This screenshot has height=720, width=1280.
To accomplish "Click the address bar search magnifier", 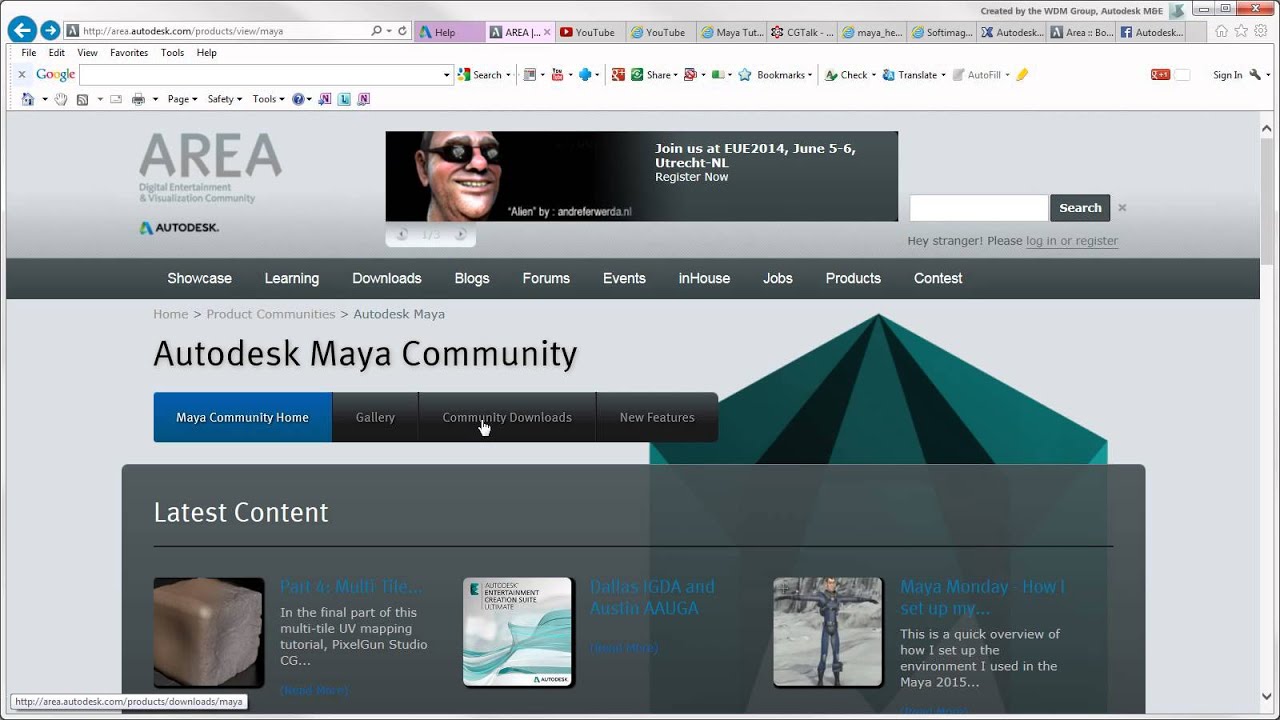I will click(377, 31).
